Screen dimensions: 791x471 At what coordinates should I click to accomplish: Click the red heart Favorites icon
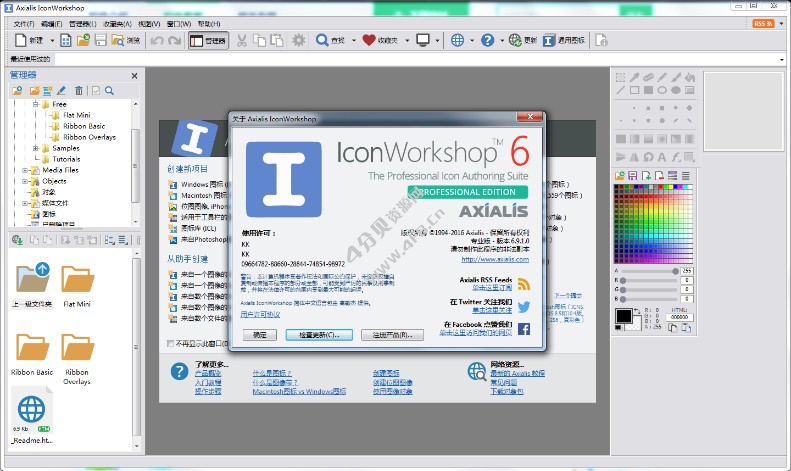(x=369, y=40)
